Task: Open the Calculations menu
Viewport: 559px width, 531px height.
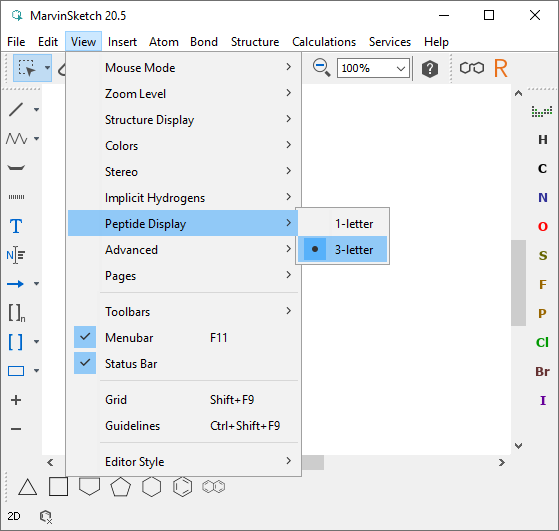Action: point(324,42)
